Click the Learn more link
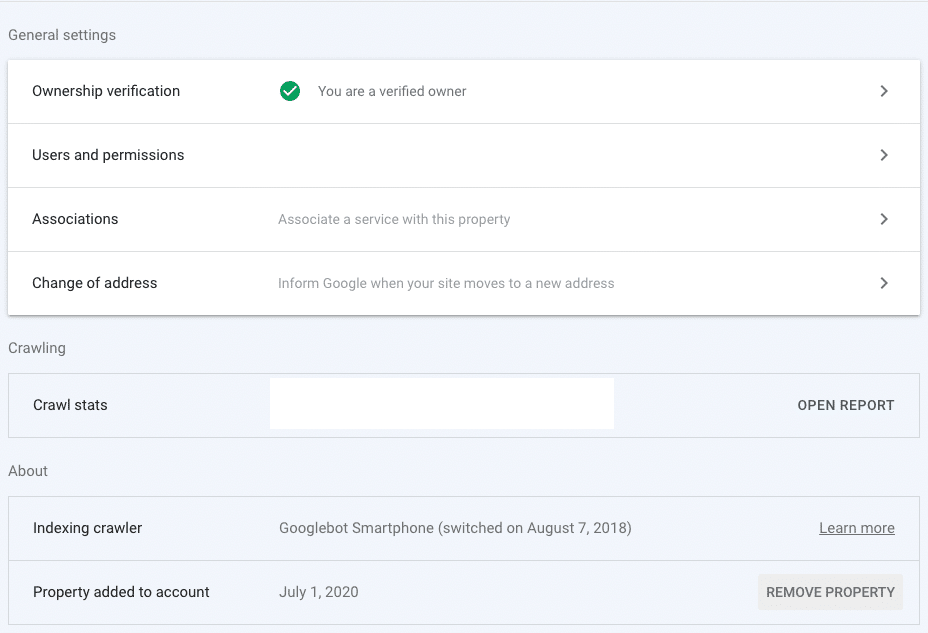 (856, 528)
